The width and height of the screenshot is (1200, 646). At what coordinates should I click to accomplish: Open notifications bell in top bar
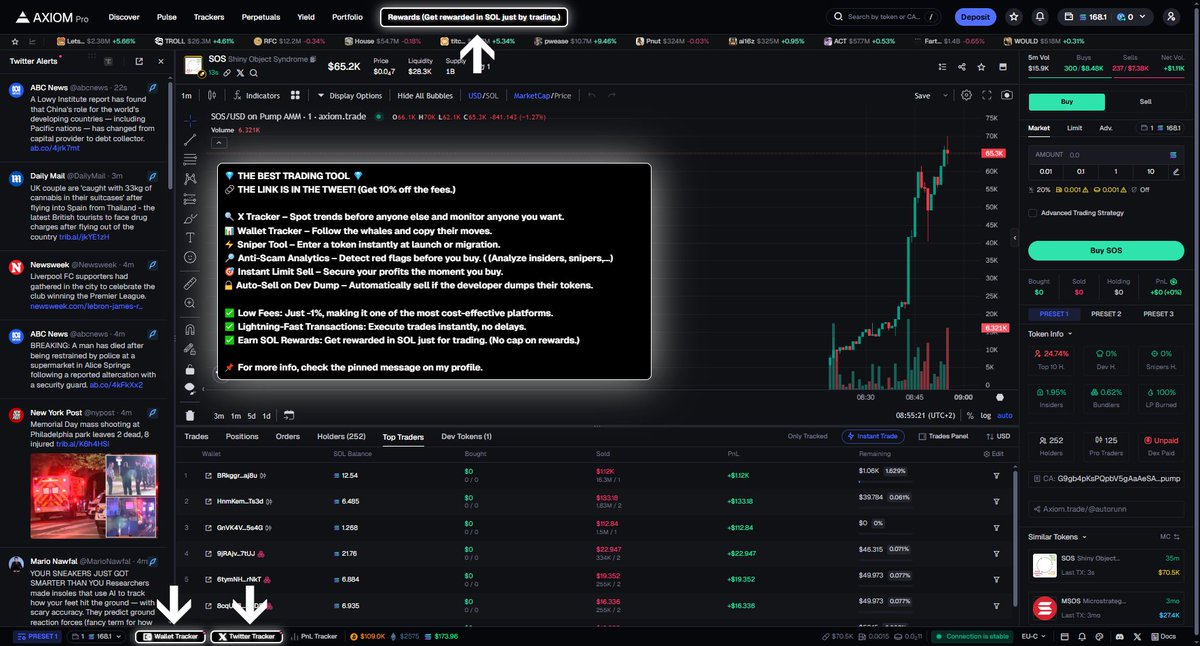(1040, 17)
